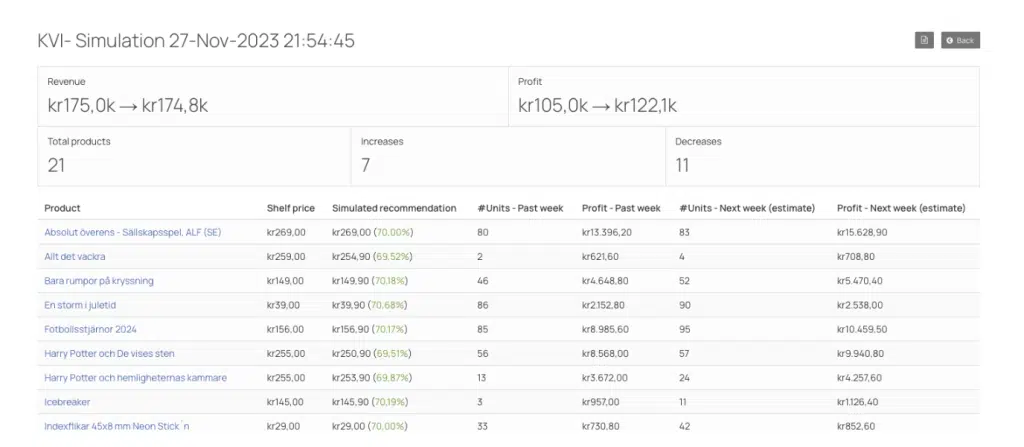Click the document export icon button
Screen dimensions: 1024x447
coord(923,41)
